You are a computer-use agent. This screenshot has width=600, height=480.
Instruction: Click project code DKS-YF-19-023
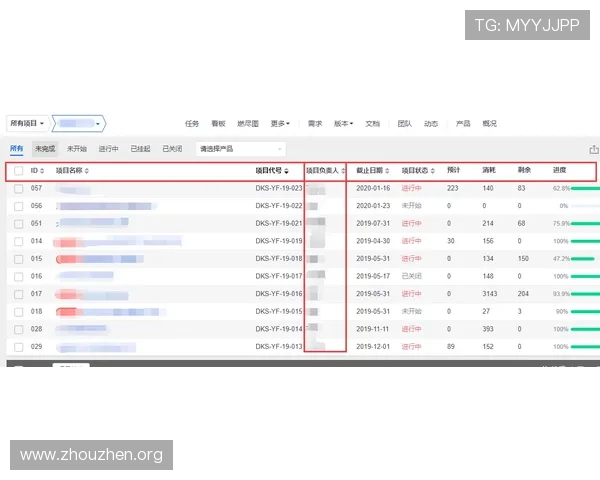coord(279,188)
